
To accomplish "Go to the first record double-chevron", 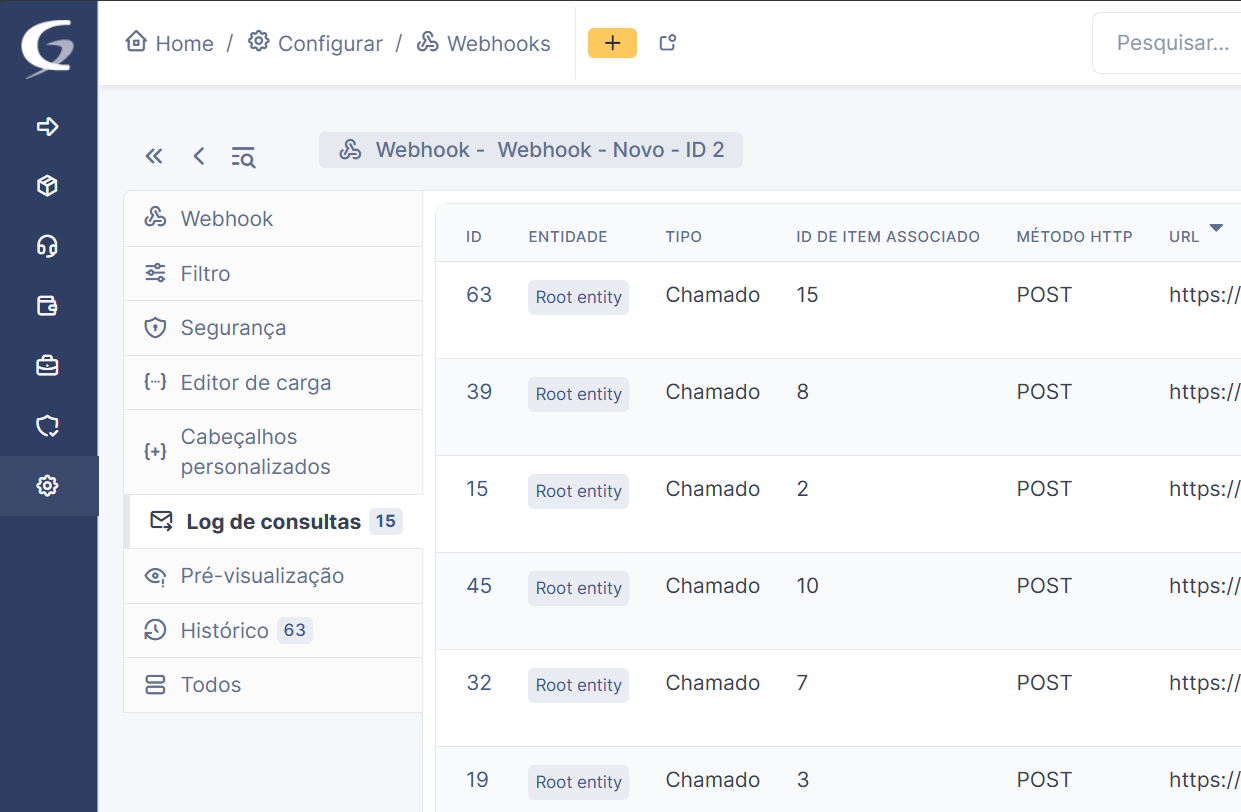I will click(154, 156).
